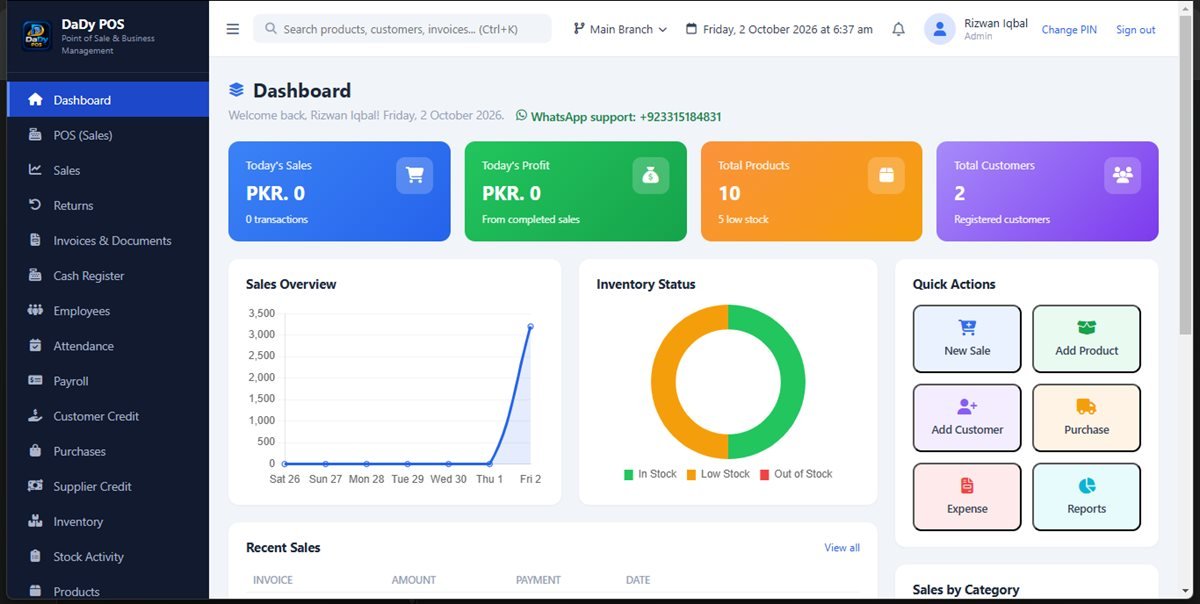
Task: Open the Main Branch dropdown
Action: coord(620,29)
